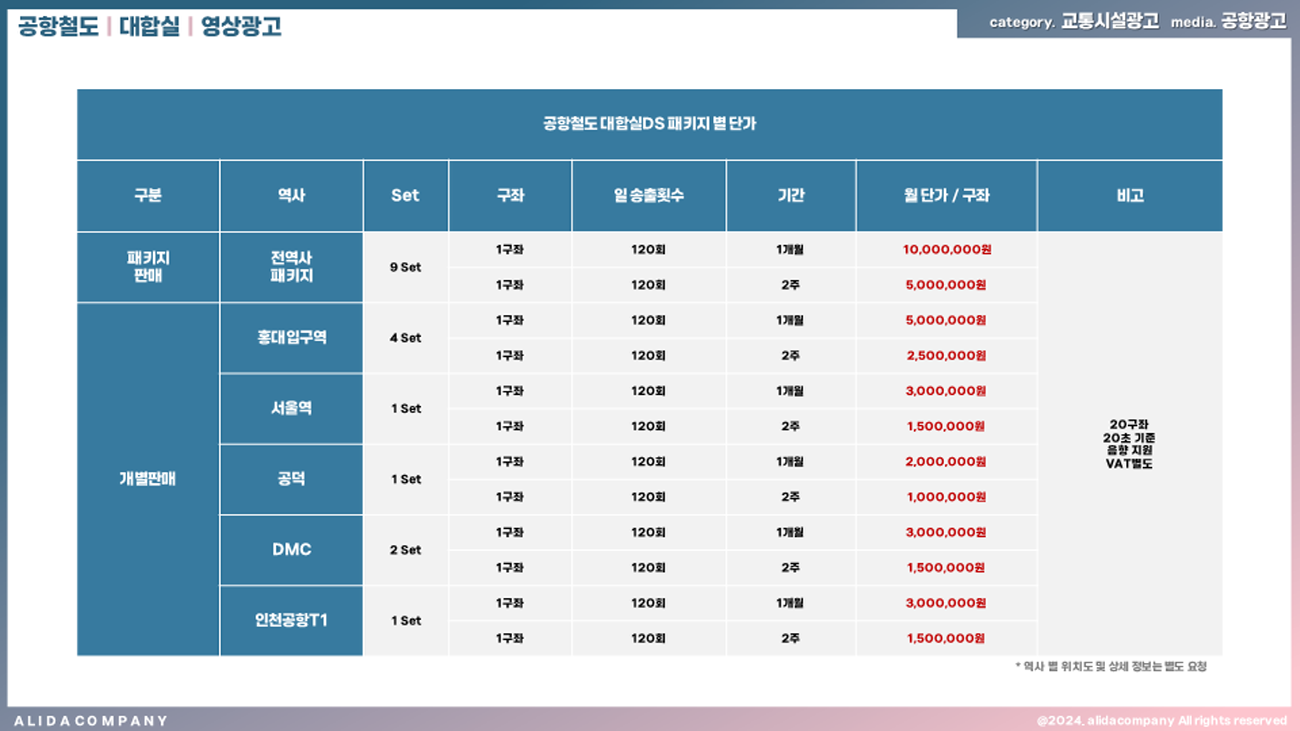This screenshot has height=731, width=1300.
Task: Click the 공항철도 대합실DS 패키지 별 단가 table title
Action: [649, 124]
